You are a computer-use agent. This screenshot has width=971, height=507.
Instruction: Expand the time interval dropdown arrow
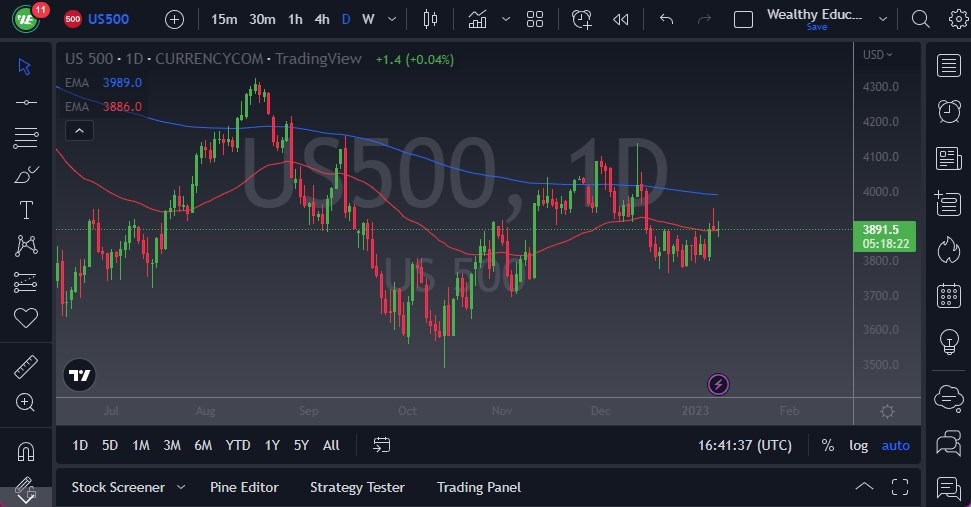point(390,19)
